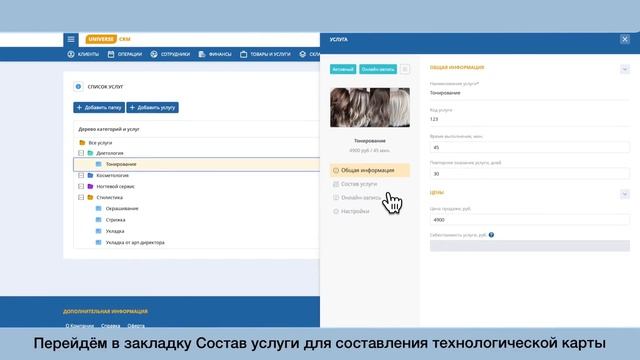640x360 pixels.
Task: Click the Добавить папку button
Action: click(x=99, y=107)
